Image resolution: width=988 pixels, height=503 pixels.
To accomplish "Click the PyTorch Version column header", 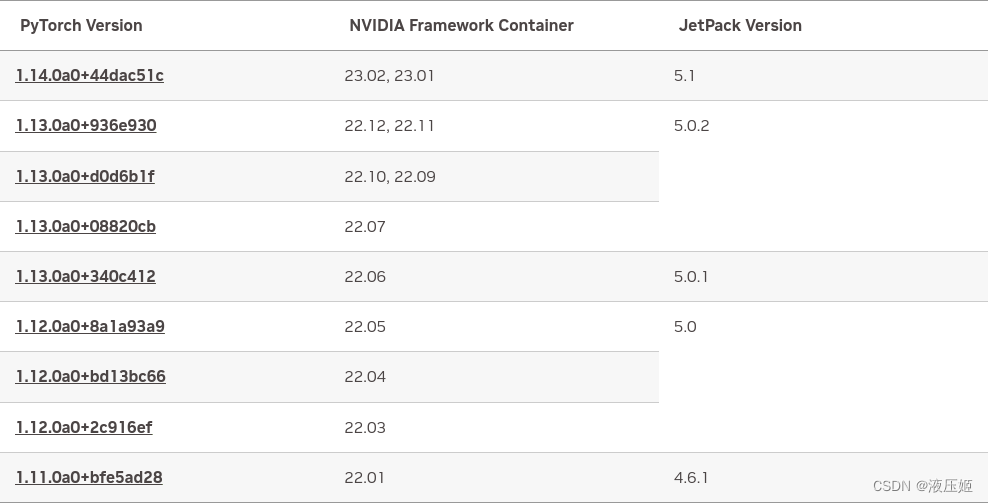I will tap(81, 26).
